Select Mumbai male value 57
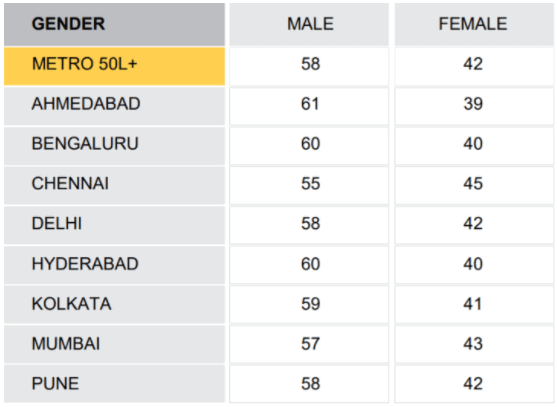 click(309, 345)
